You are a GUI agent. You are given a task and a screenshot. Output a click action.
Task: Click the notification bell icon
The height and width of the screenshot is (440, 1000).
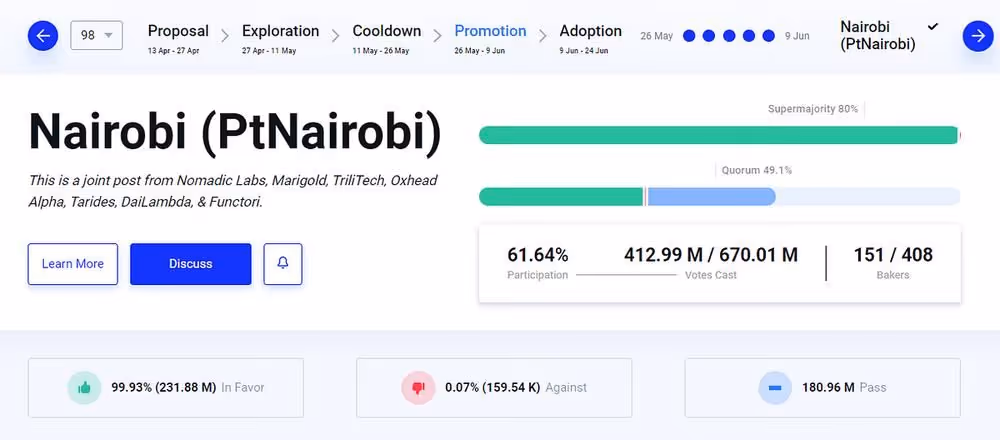click(x=283, y=264)
